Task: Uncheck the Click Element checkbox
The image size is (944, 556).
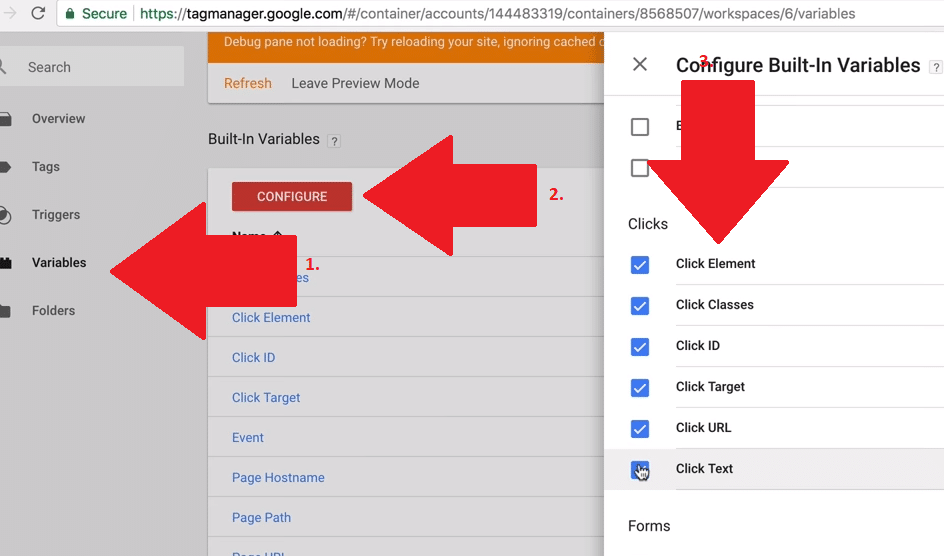Action: (640, 265)
